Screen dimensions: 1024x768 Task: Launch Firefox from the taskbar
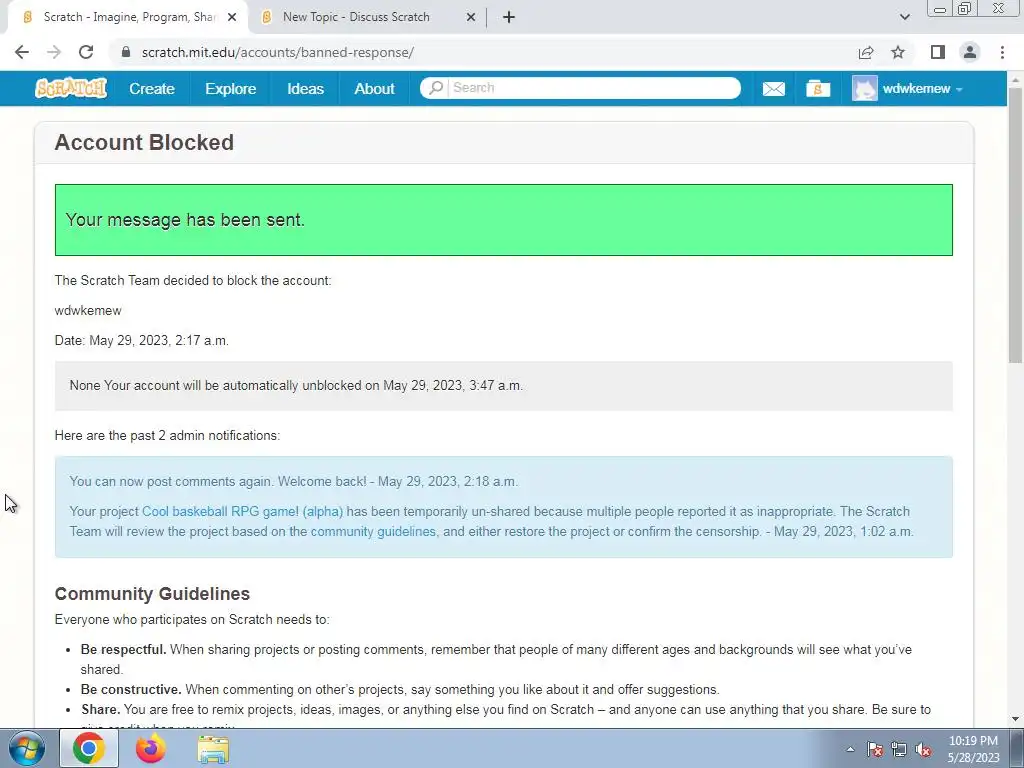click(x=150, y=748)
